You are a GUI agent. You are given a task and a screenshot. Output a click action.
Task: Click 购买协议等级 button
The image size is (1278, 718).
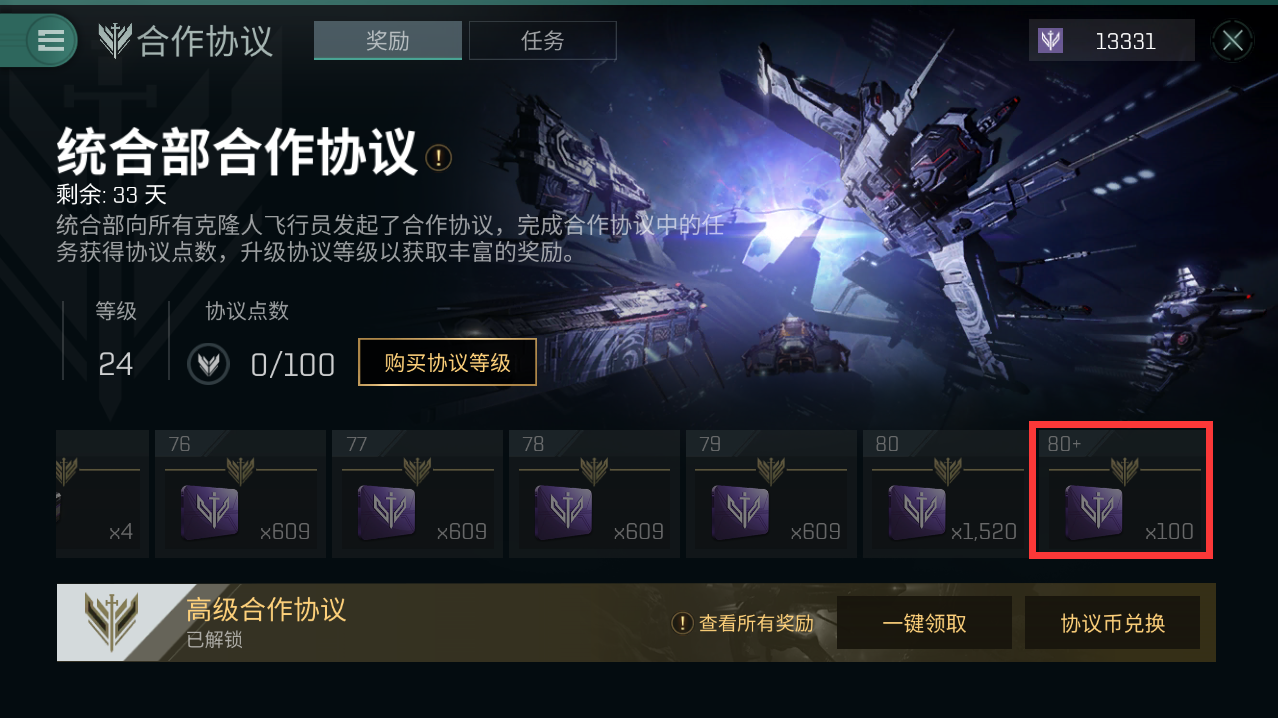[x=447, y=362]
